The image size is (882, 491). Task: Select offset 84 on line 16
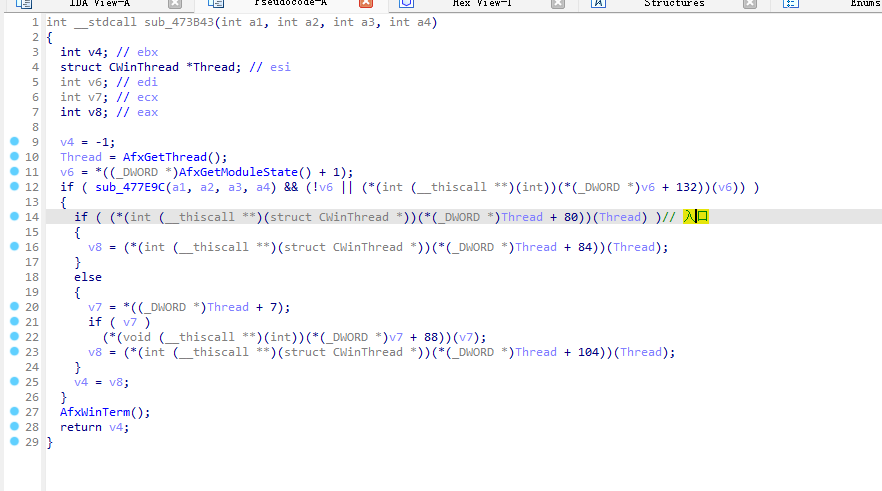[585, 247]
